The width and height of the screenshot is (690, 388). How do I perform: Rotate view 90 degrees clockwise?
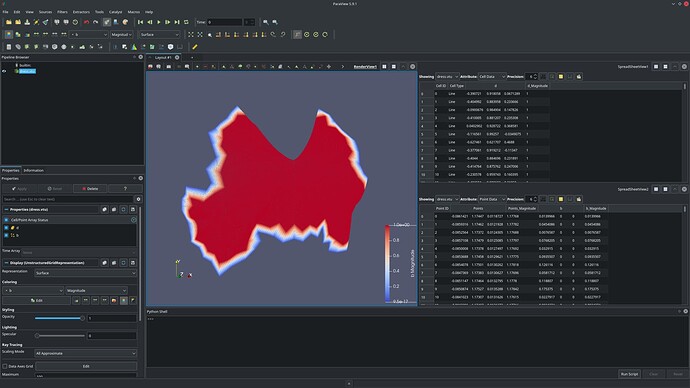point(273,34)
